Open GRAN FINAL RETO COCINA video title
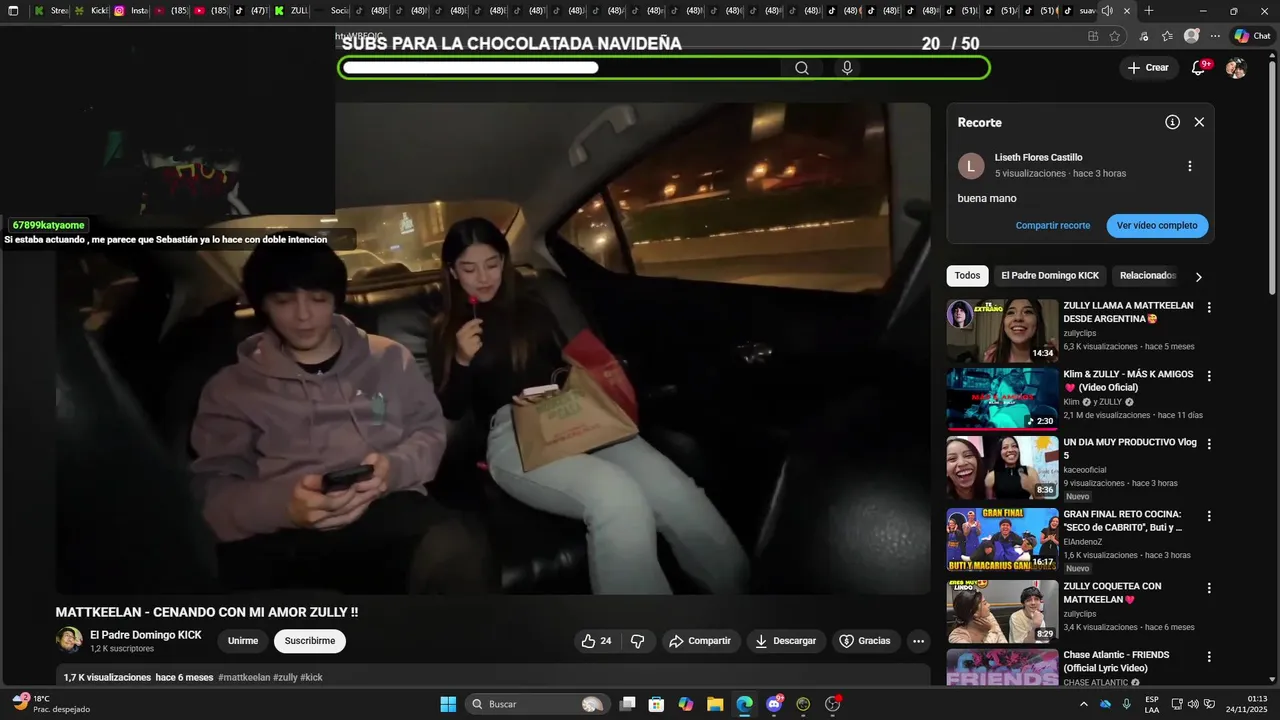1280x720 pixels. click(x=1122, y=520)
